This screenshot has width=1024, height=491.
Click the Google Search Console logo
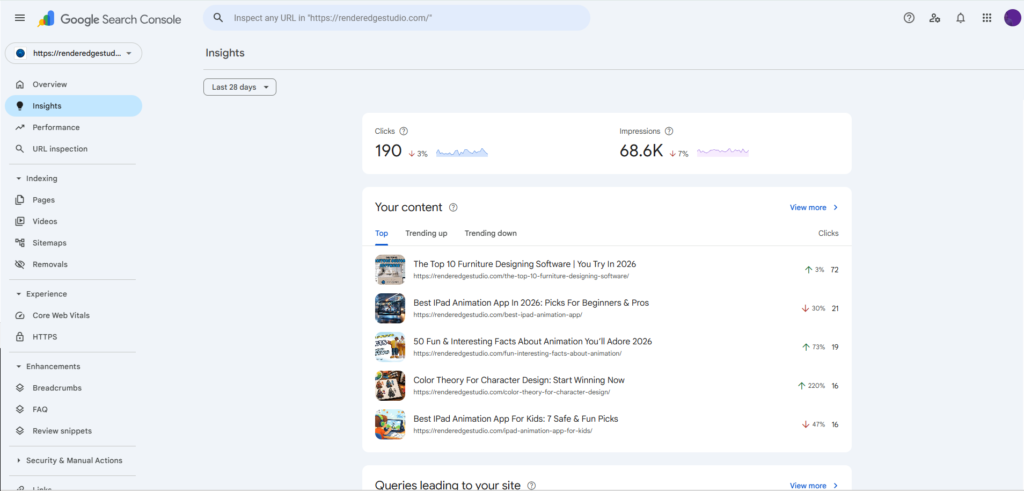[x=109, y=19]
